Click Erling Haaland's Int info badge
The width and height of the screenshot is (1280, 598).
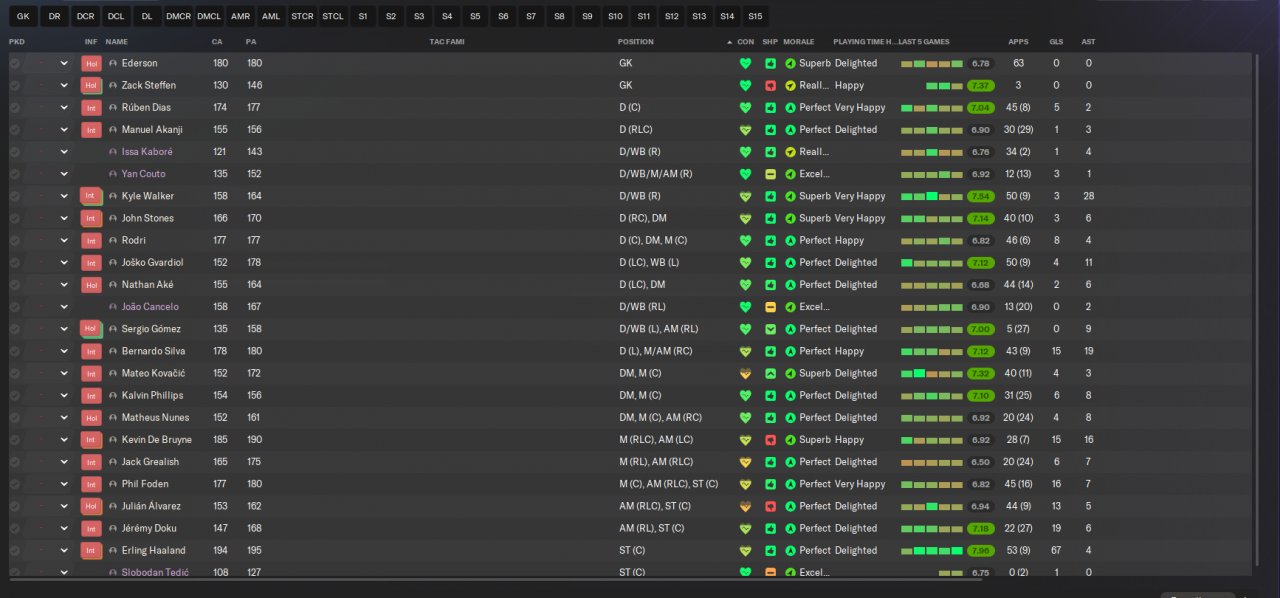91,550
